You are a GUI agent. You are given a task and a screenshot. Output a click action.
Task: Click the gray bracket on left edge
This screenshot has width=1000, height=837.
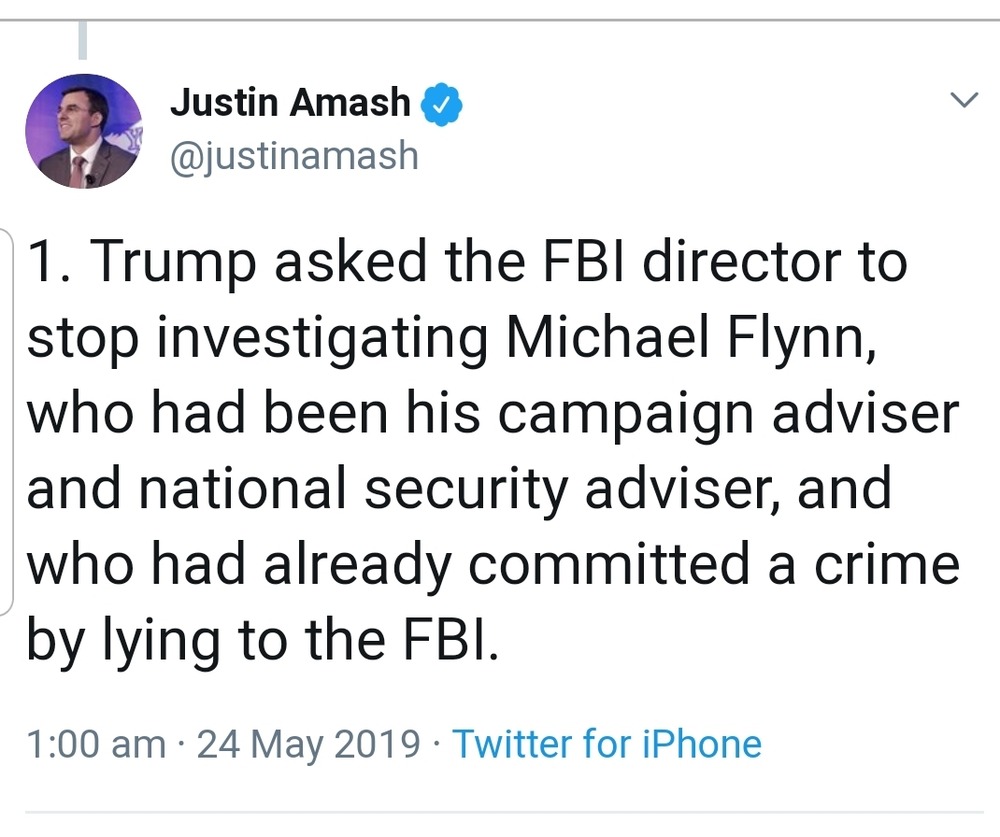pos(7,420)
